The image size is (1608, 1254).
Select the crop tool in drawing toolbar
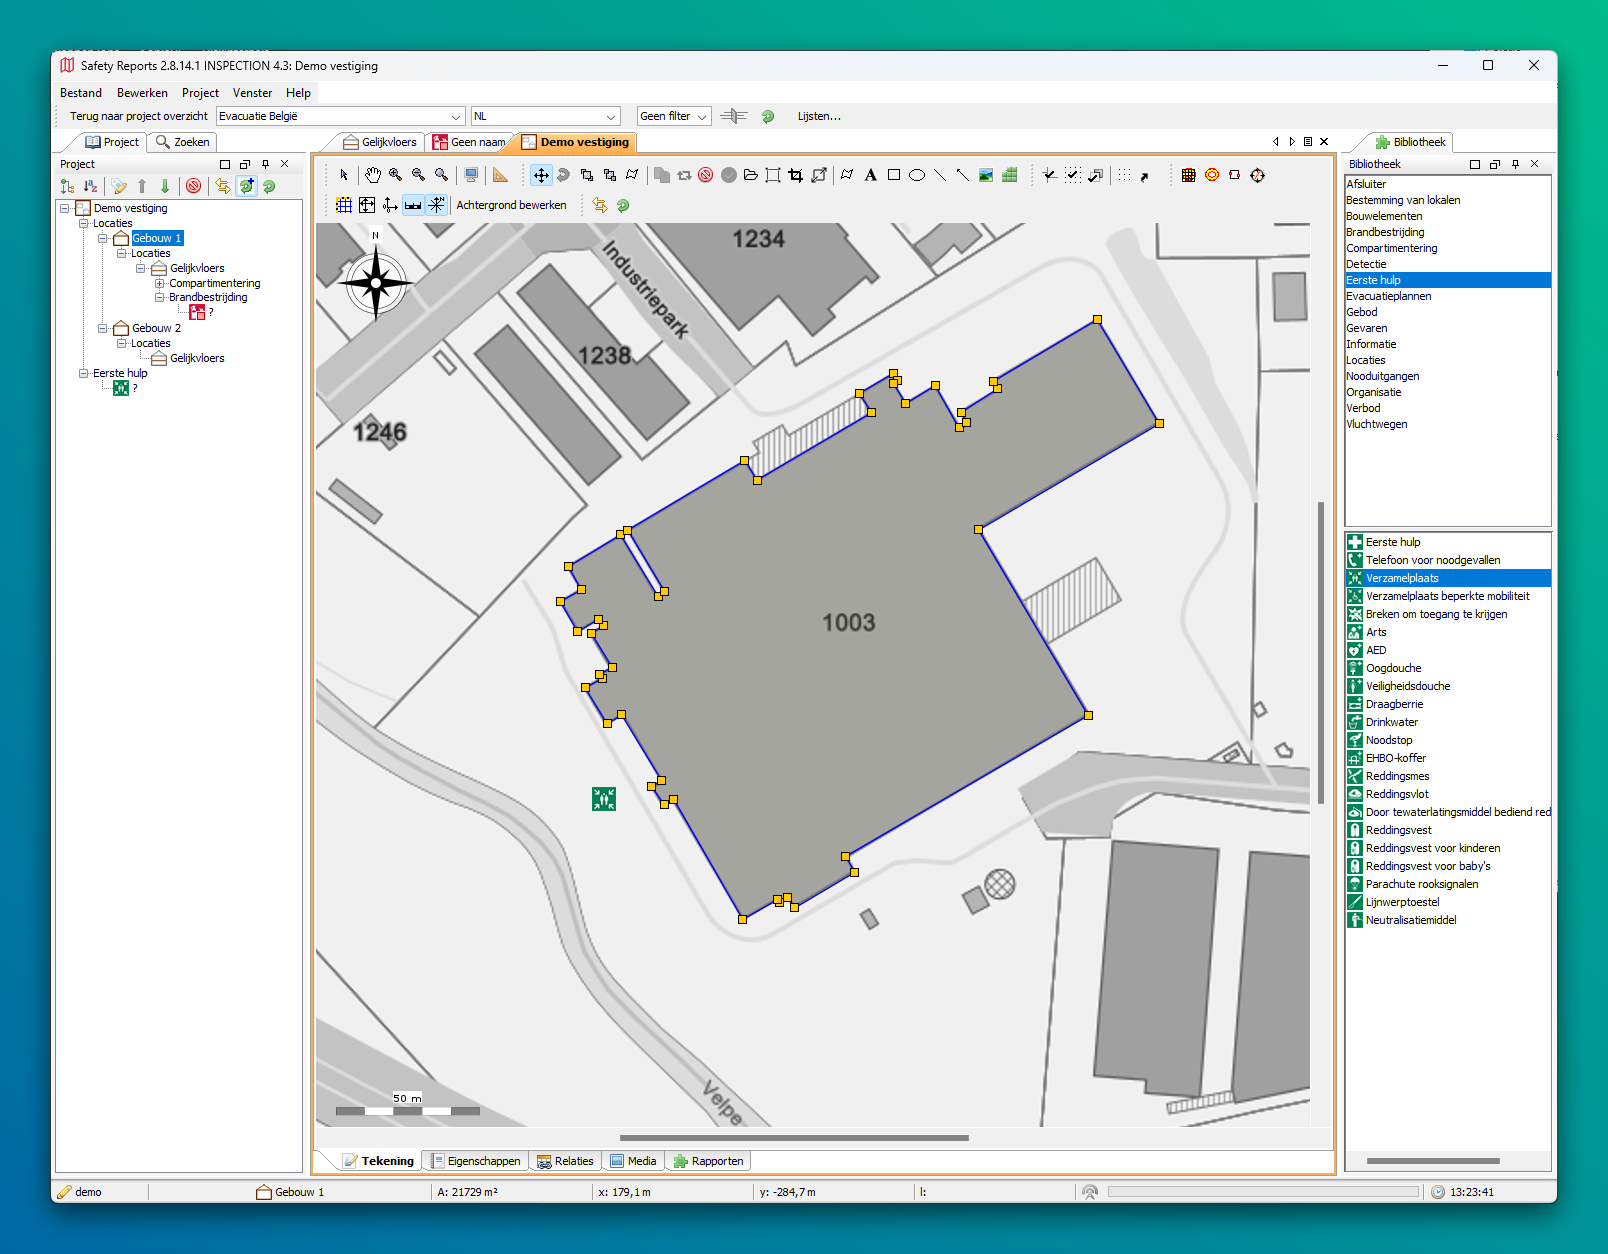tap(795, 175)
